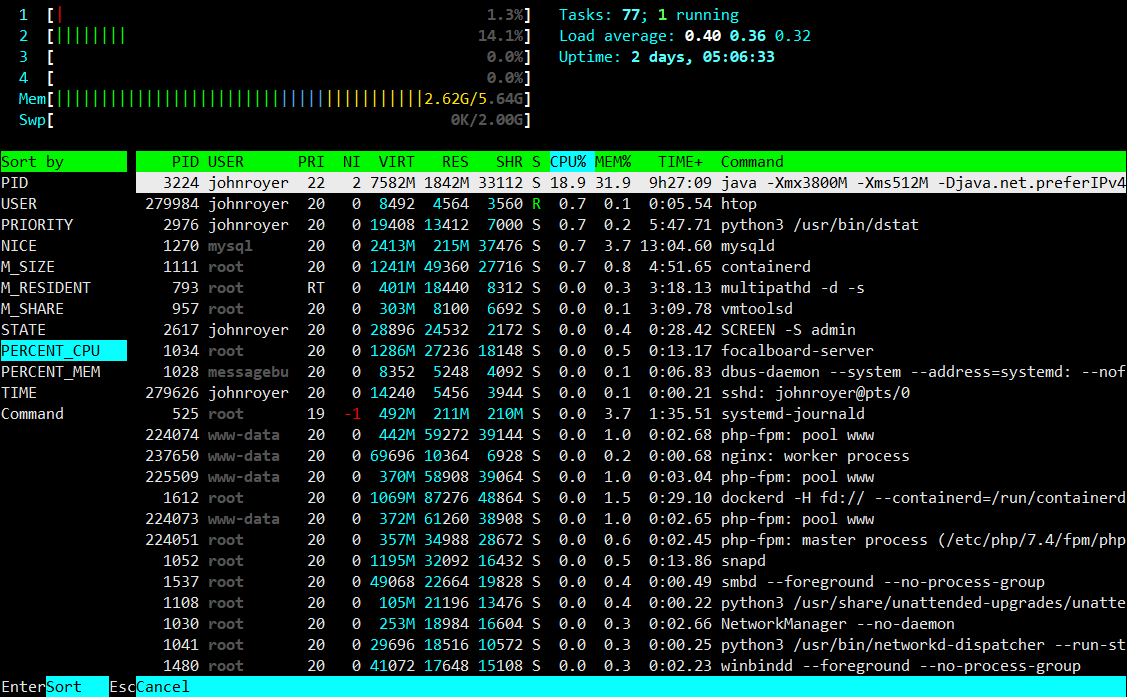The image size is (1127, 697).
Task: Choose PERCENT_MEM sort option
Action: tap(63, 371)
